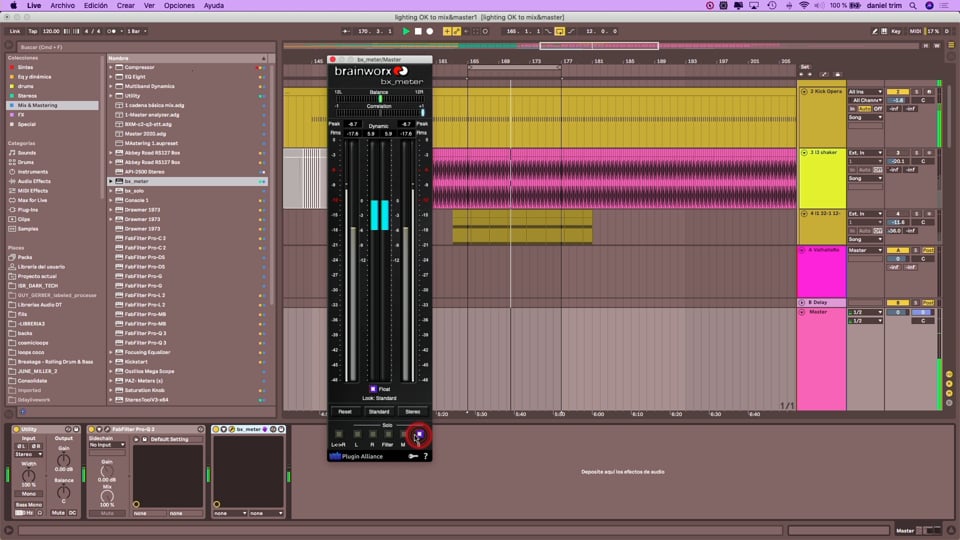Image resolution: width=960 pixels, height=540 pixels.
Task: Save Utility device preset
Action: (x=76, y=429)
